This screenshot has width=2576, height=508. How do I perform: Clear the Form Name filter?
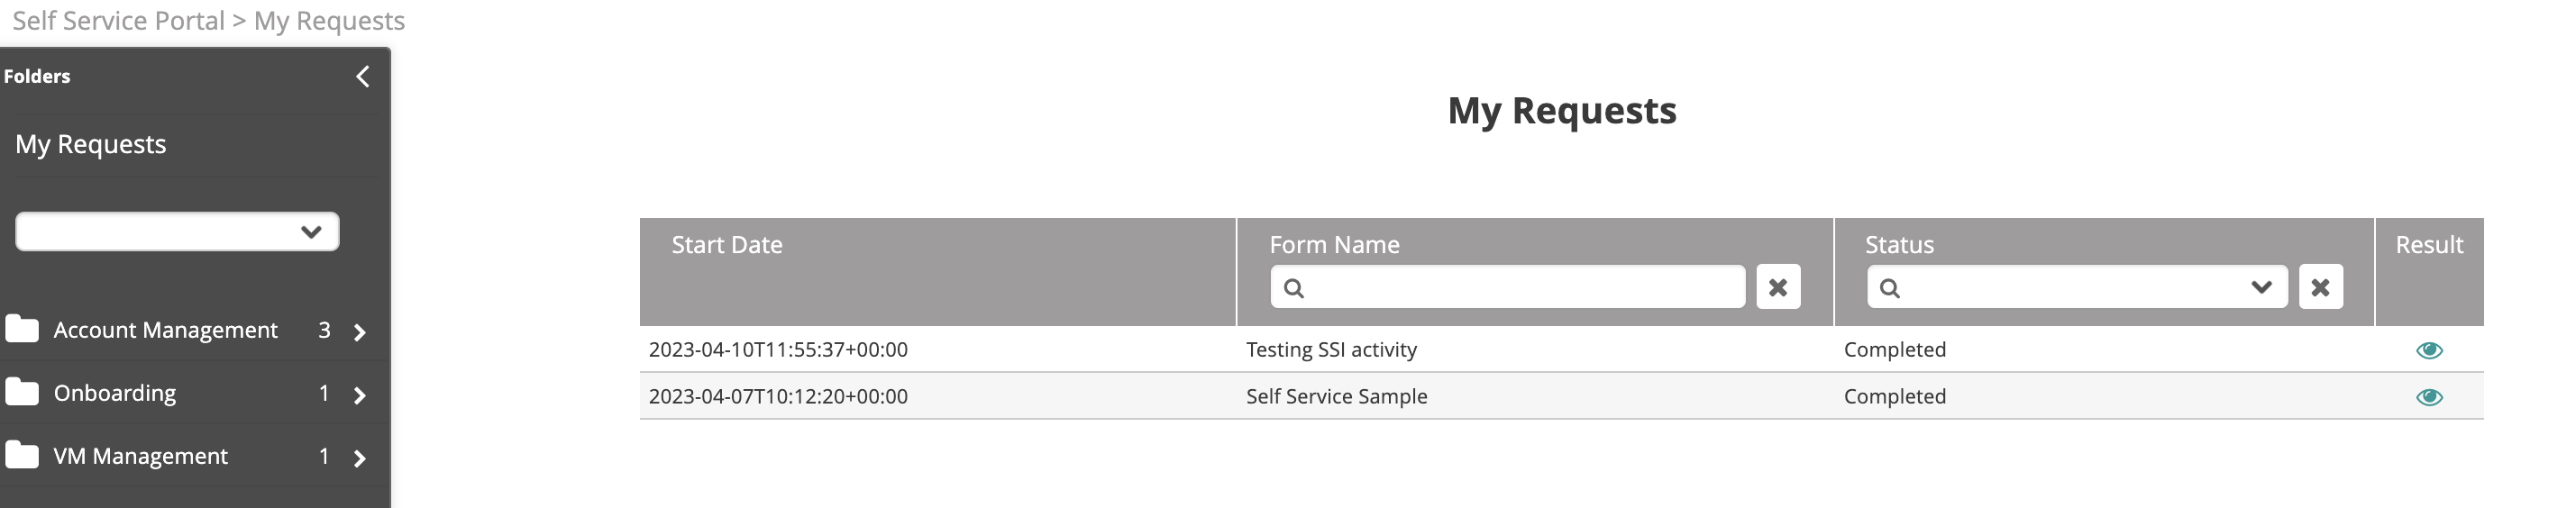click(1778, 287)
